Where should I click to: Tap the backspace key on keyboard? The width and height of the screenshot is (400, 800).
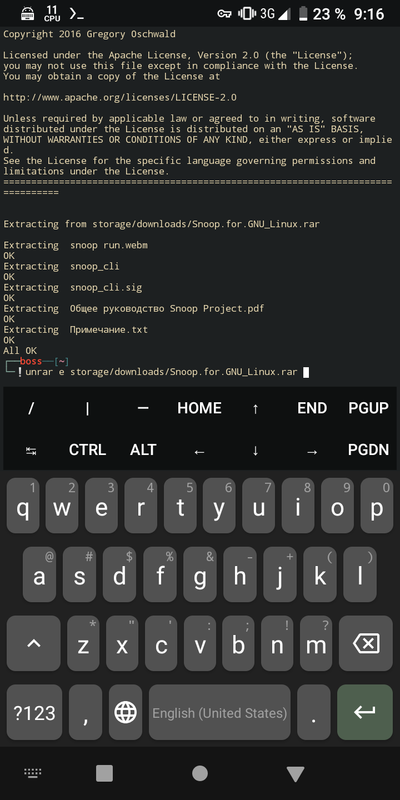[x=366, y=643]
